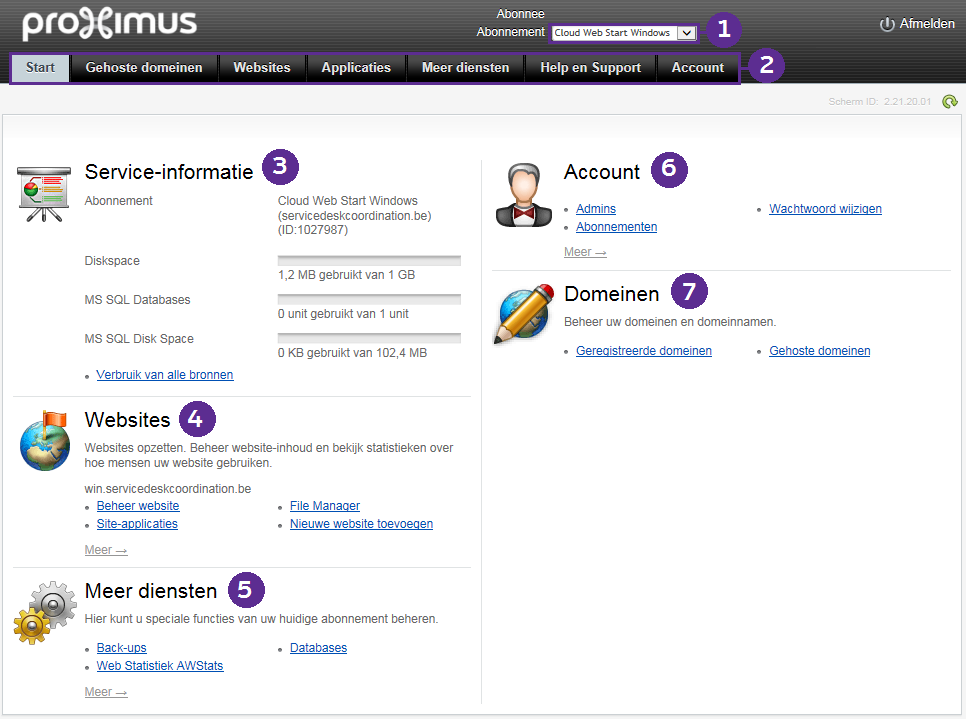Viewport: 966px width, 719px height.
Task: Click the Meer diensten gears icon
Action: [45, 611]
